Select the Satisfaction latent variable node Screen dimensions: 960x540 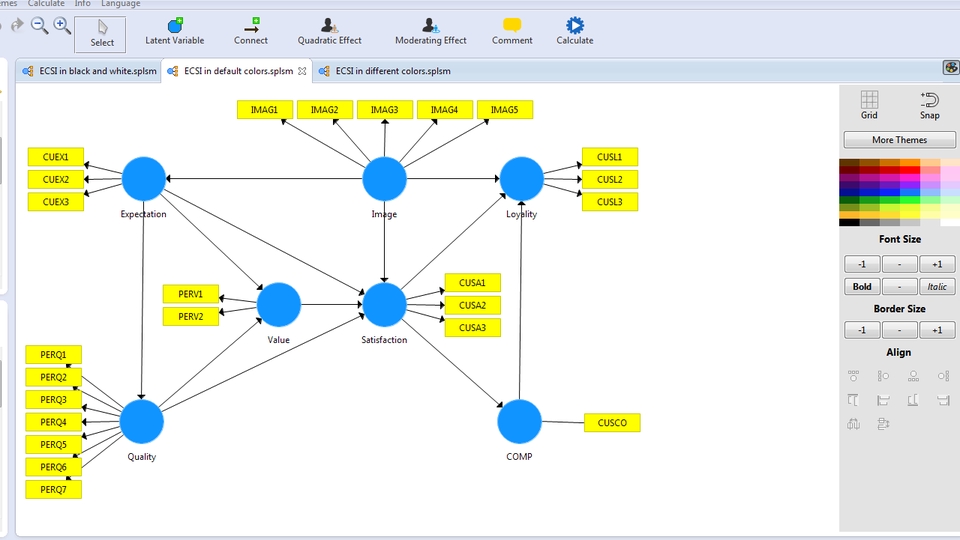pos(384,304)
